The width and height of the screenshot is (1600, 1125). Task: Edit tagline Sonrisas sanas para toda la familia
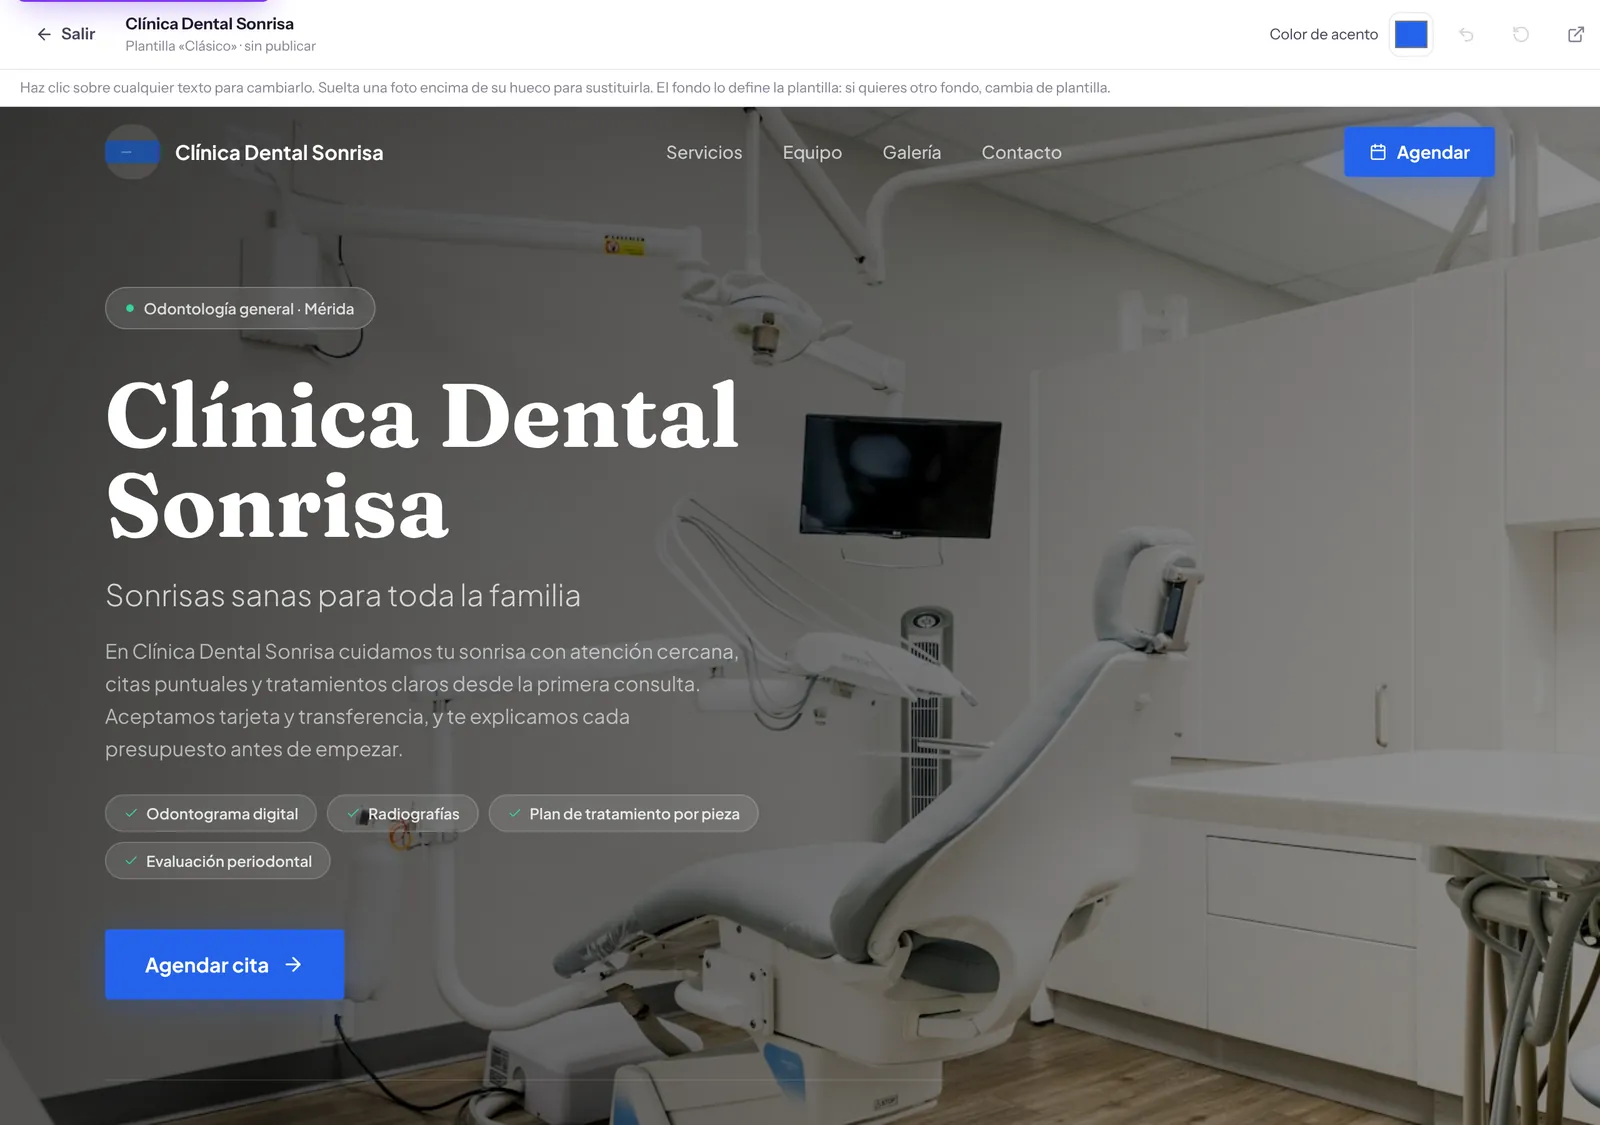click(343, 596)
